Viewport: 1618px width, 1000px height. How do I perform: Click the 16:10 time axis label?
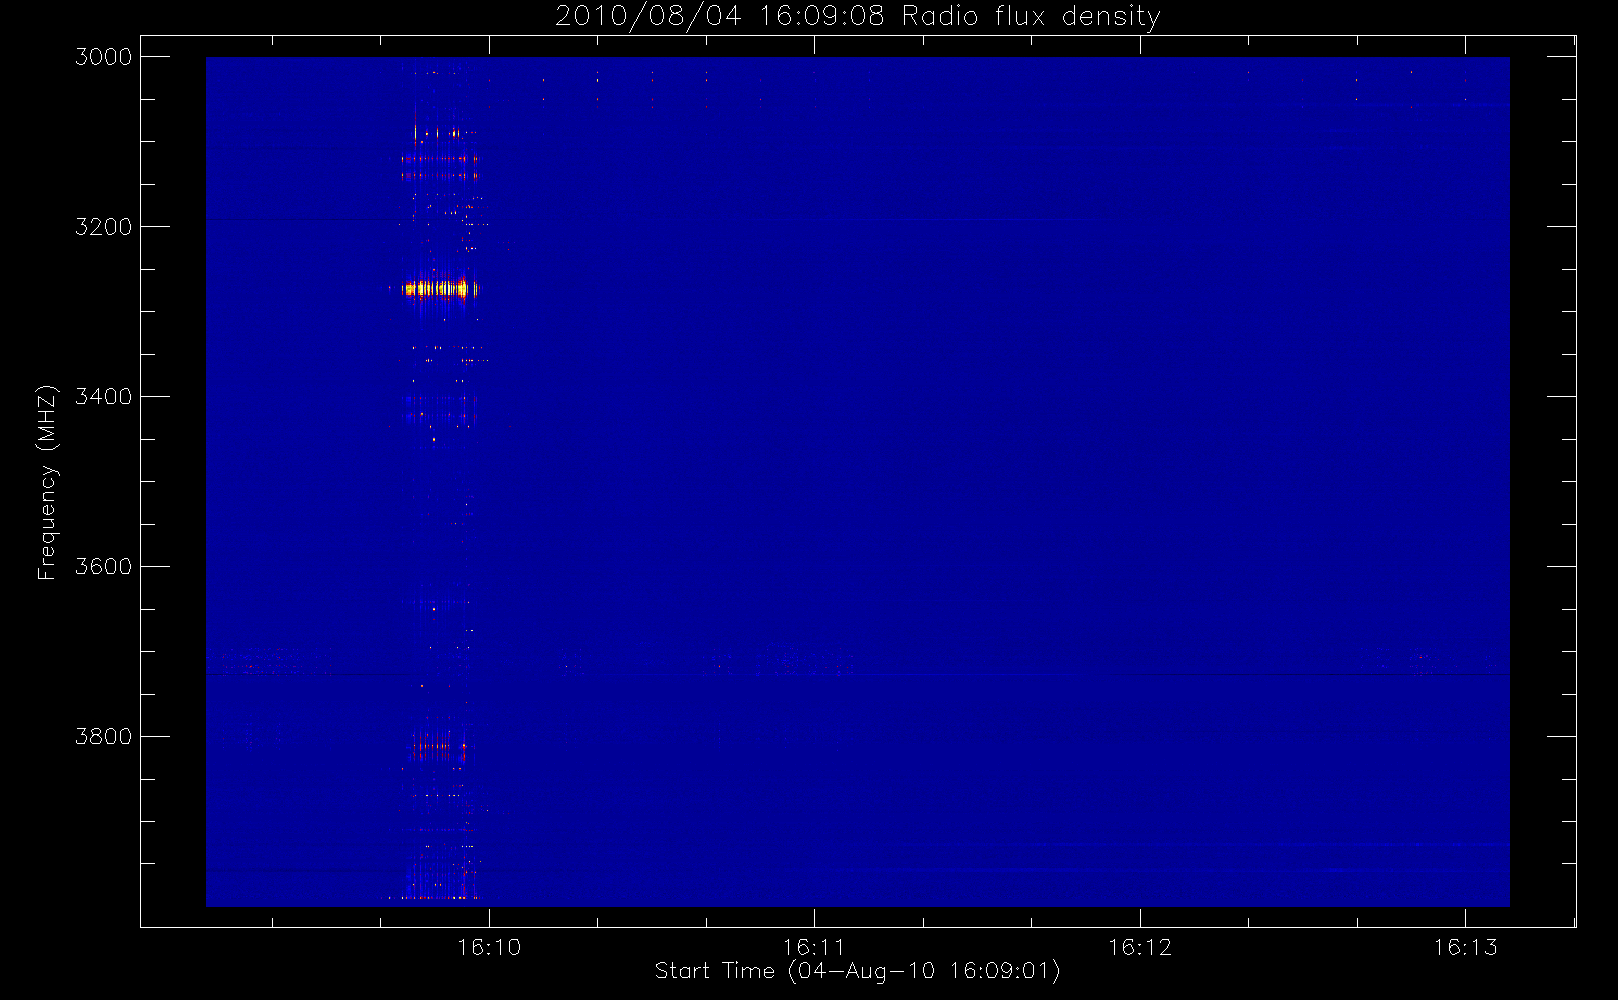point(489,947)
